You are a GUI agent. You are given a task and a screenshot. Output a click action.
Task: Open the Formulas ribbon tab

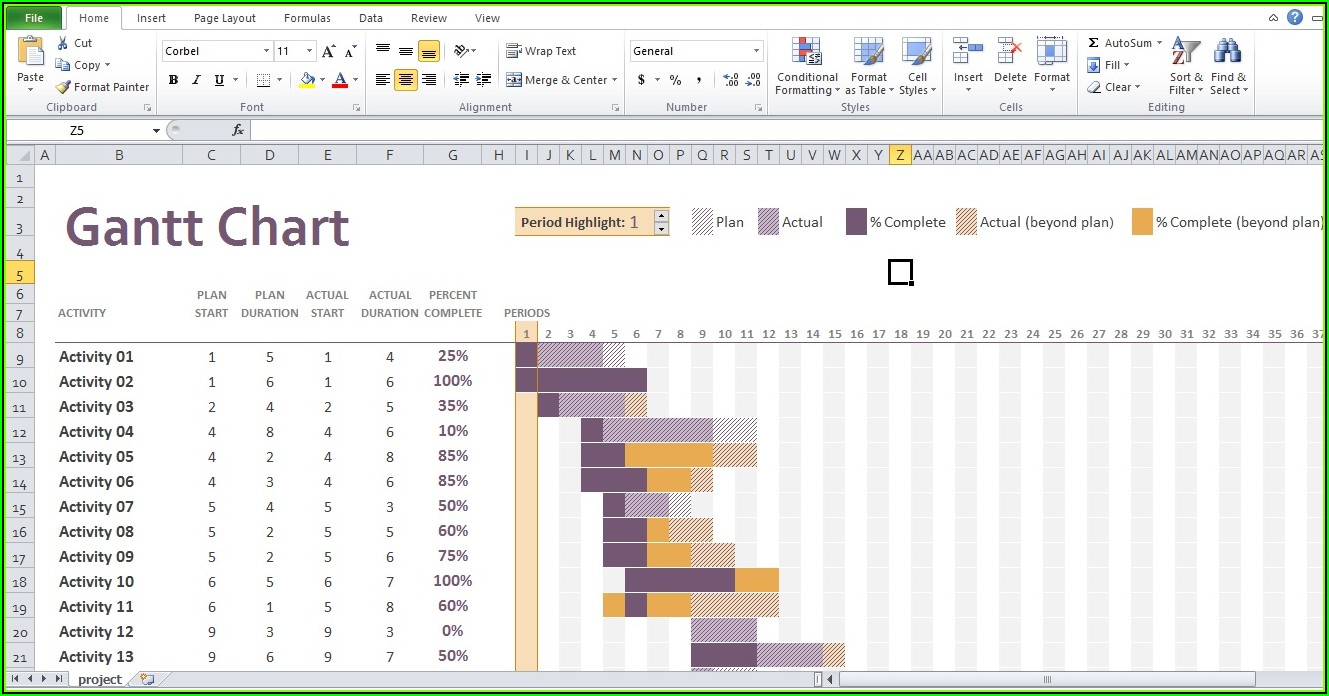306,18
